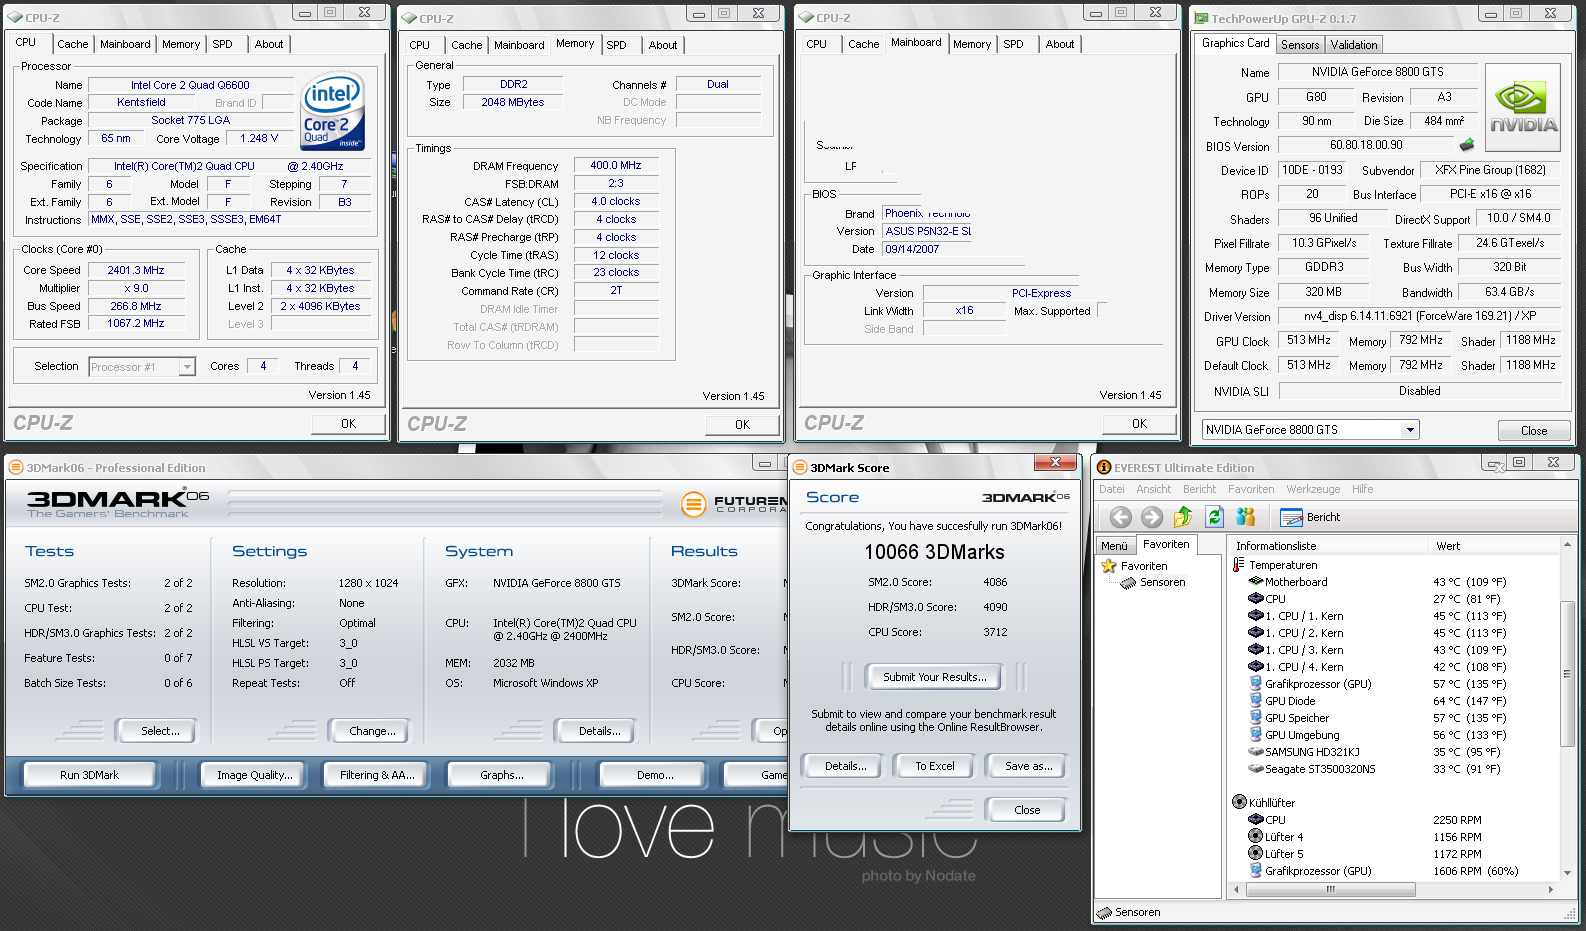Viewport: 1586px width, 931px height.
Task: Refresh EVEREST with the green arrows icon
Action: point(1215,517)
